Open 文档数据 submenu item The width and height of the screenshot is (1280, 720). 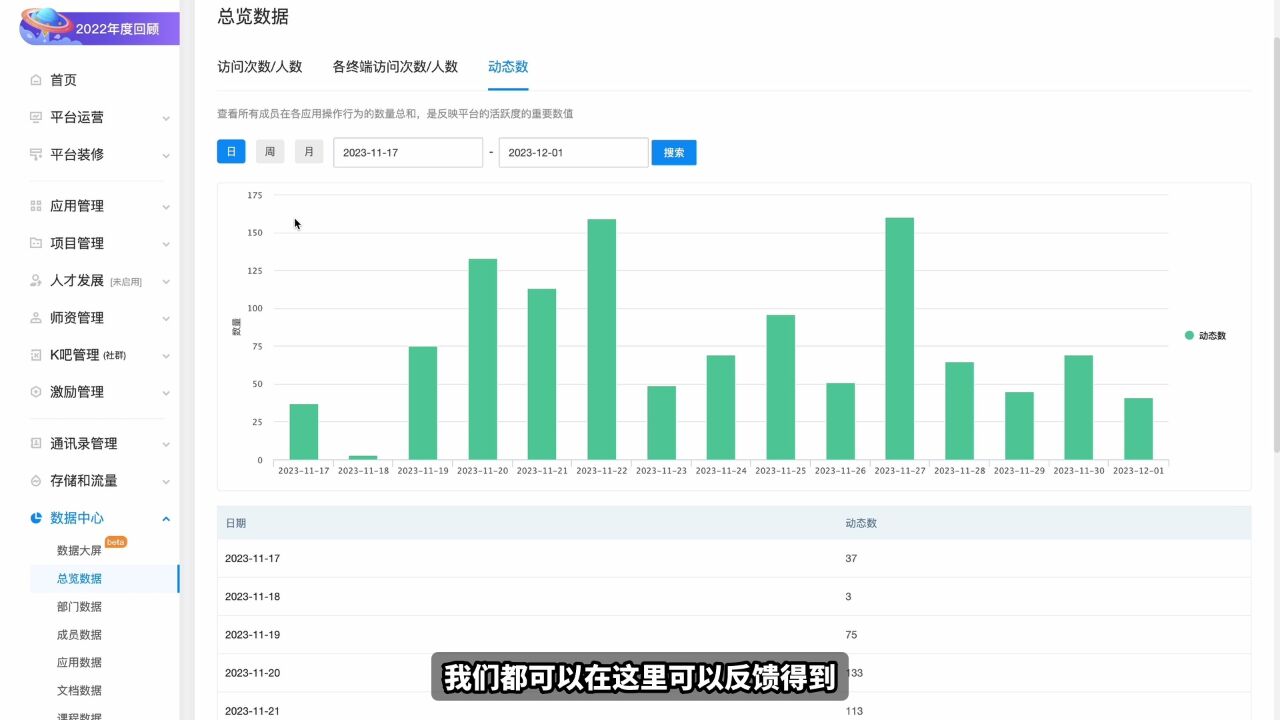coord(79,690)
